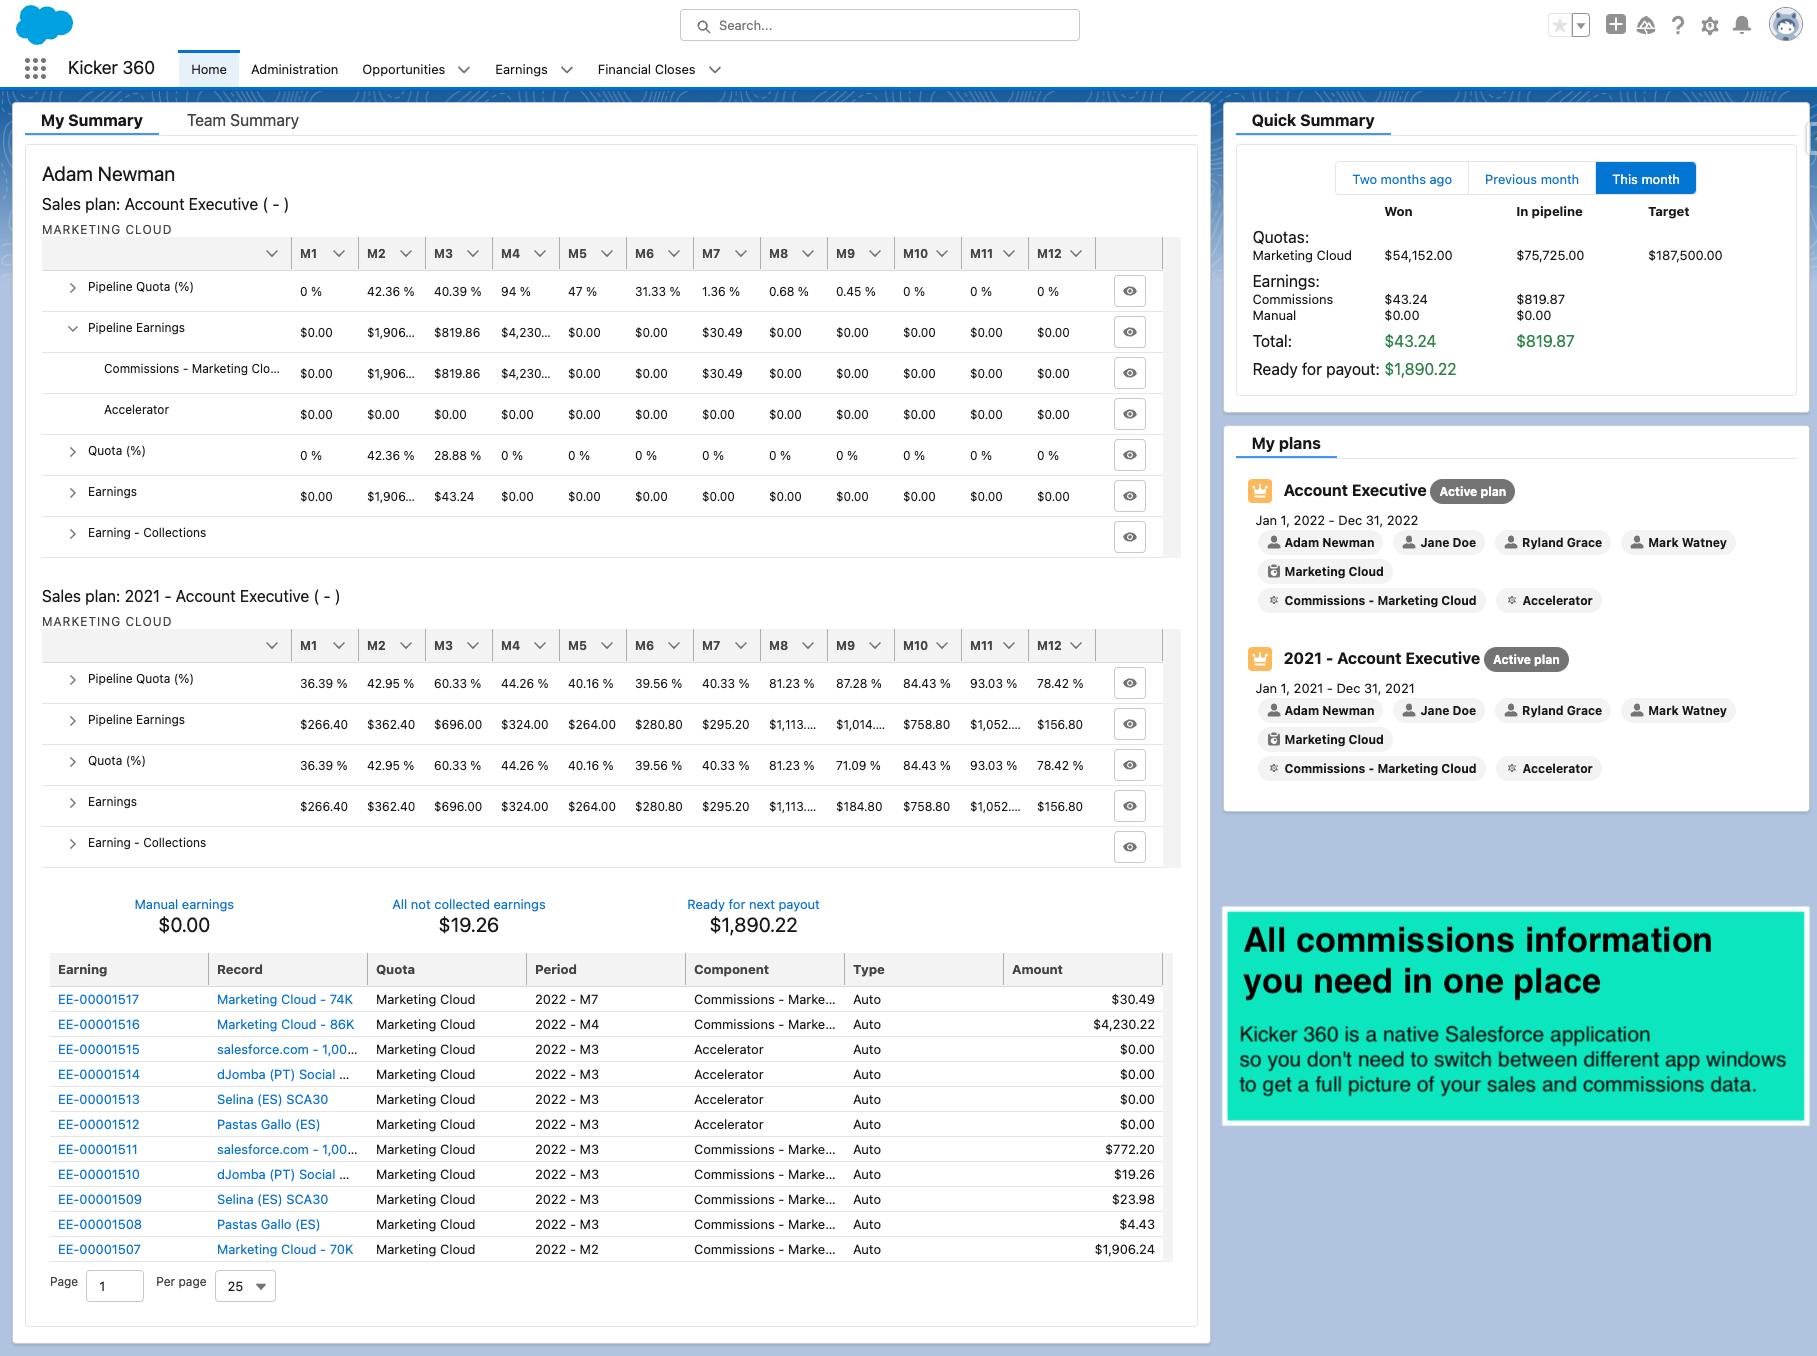Viewport: 1817px width, 1356px height.
Task: Open earning EE-00001517 link
Action: [99, 1000]
